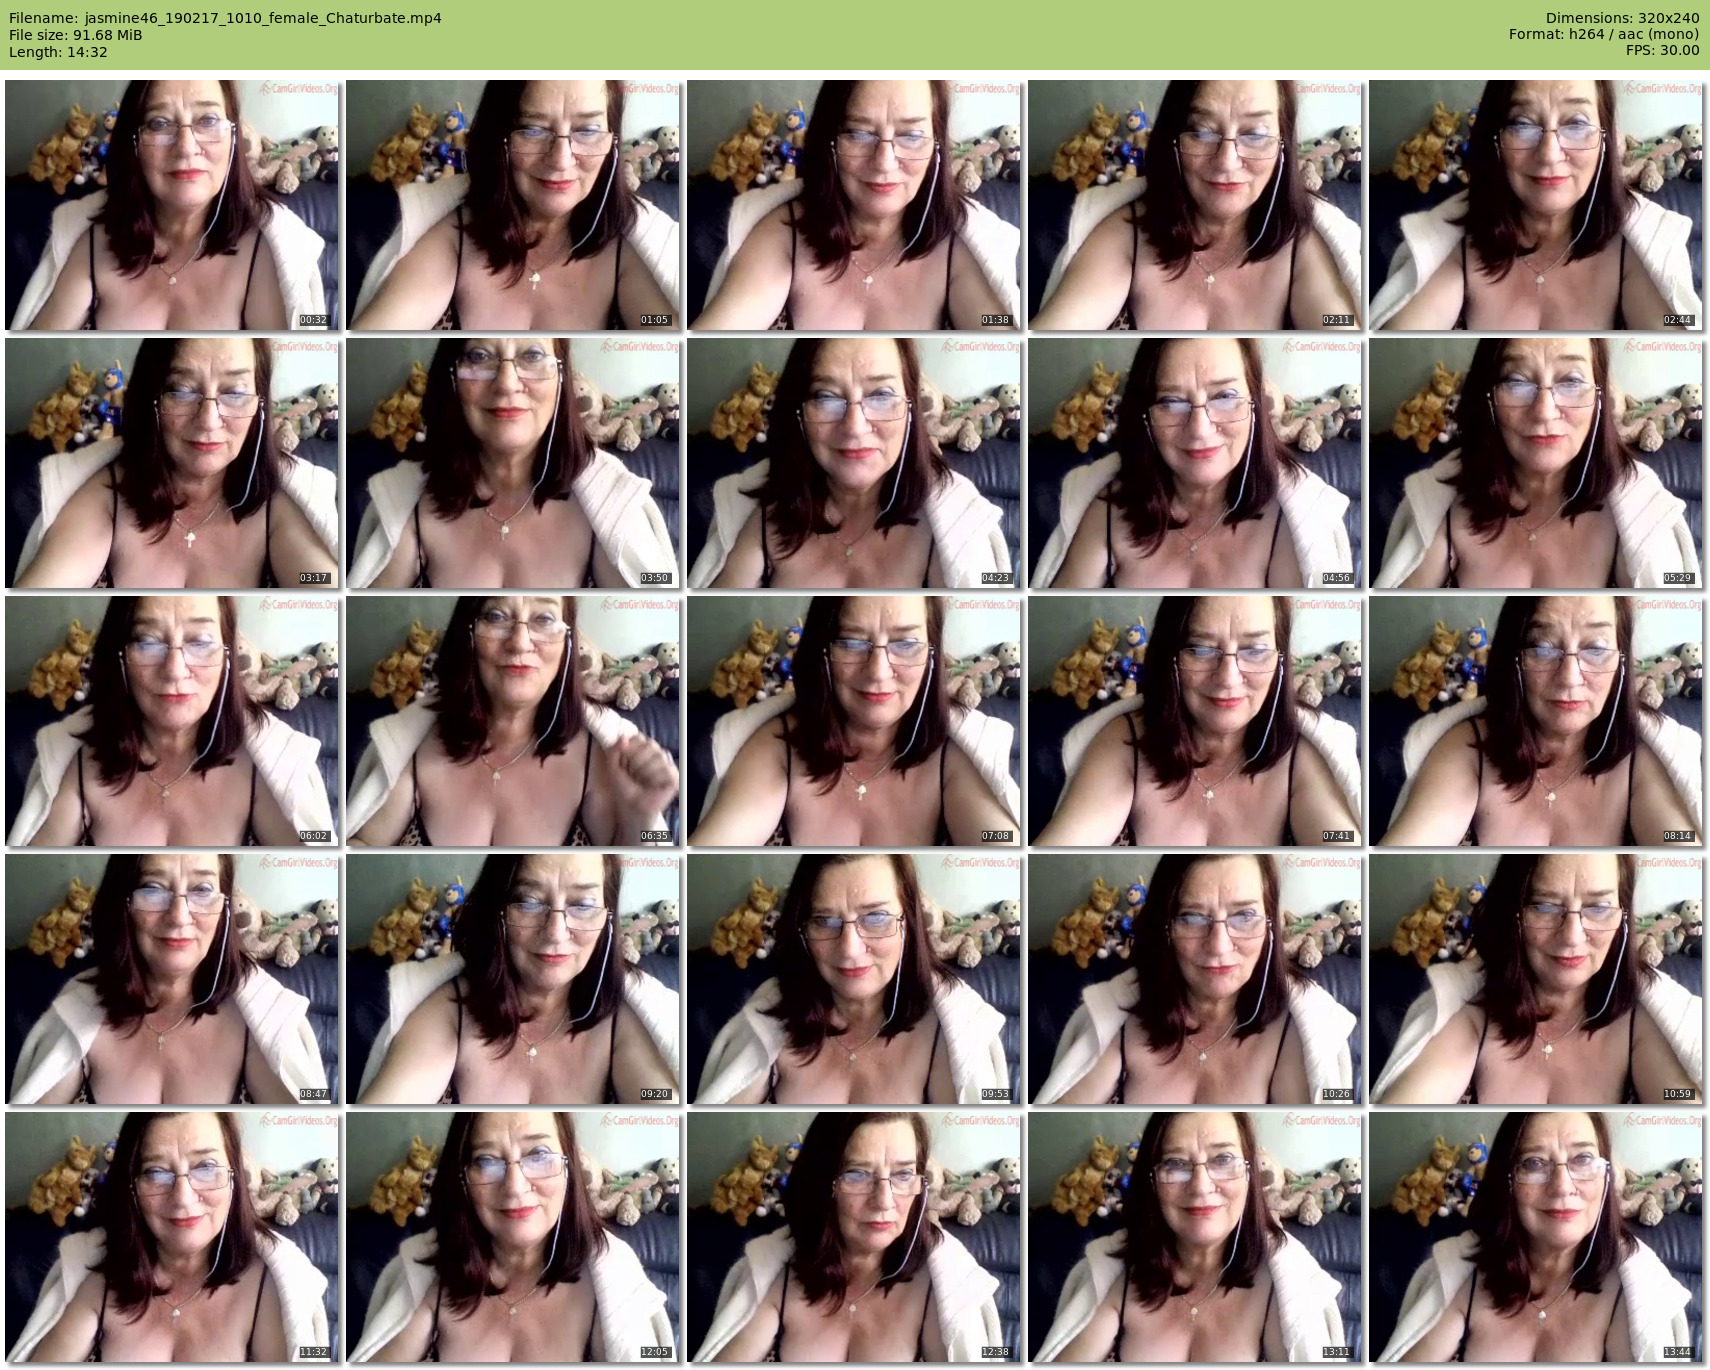Click the frame marked 10:26

tap(1195, 979)
